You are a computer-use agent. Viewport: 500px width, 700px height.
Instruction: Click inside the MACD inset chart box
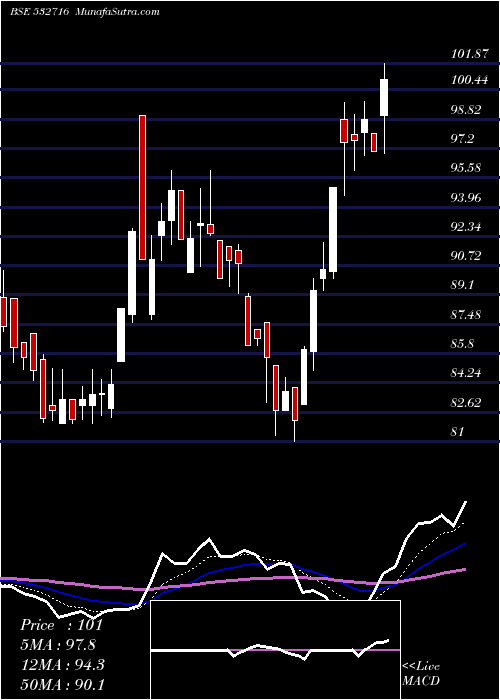coord(275,650)
